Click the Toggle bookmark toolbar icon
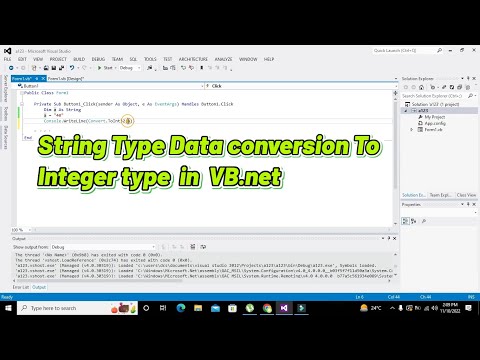The height and width of the screenshot is (360, 480). point(201,68)
